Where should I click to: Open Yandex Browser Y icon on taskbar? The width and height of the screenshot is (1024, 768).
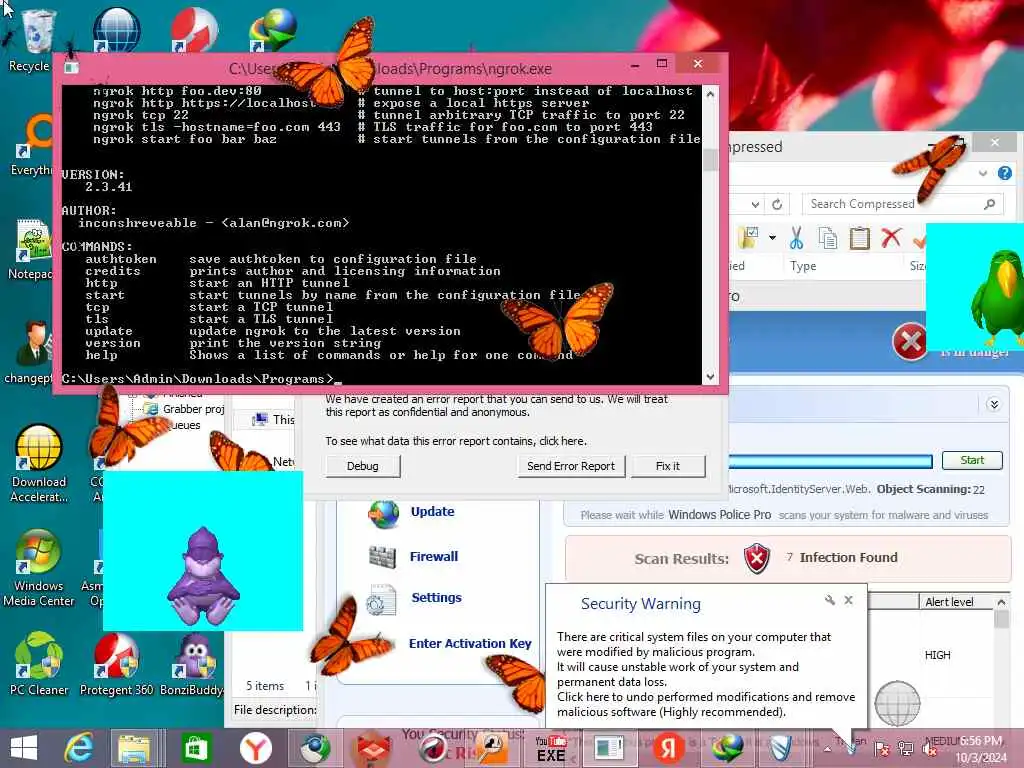(x=255, y=748)
